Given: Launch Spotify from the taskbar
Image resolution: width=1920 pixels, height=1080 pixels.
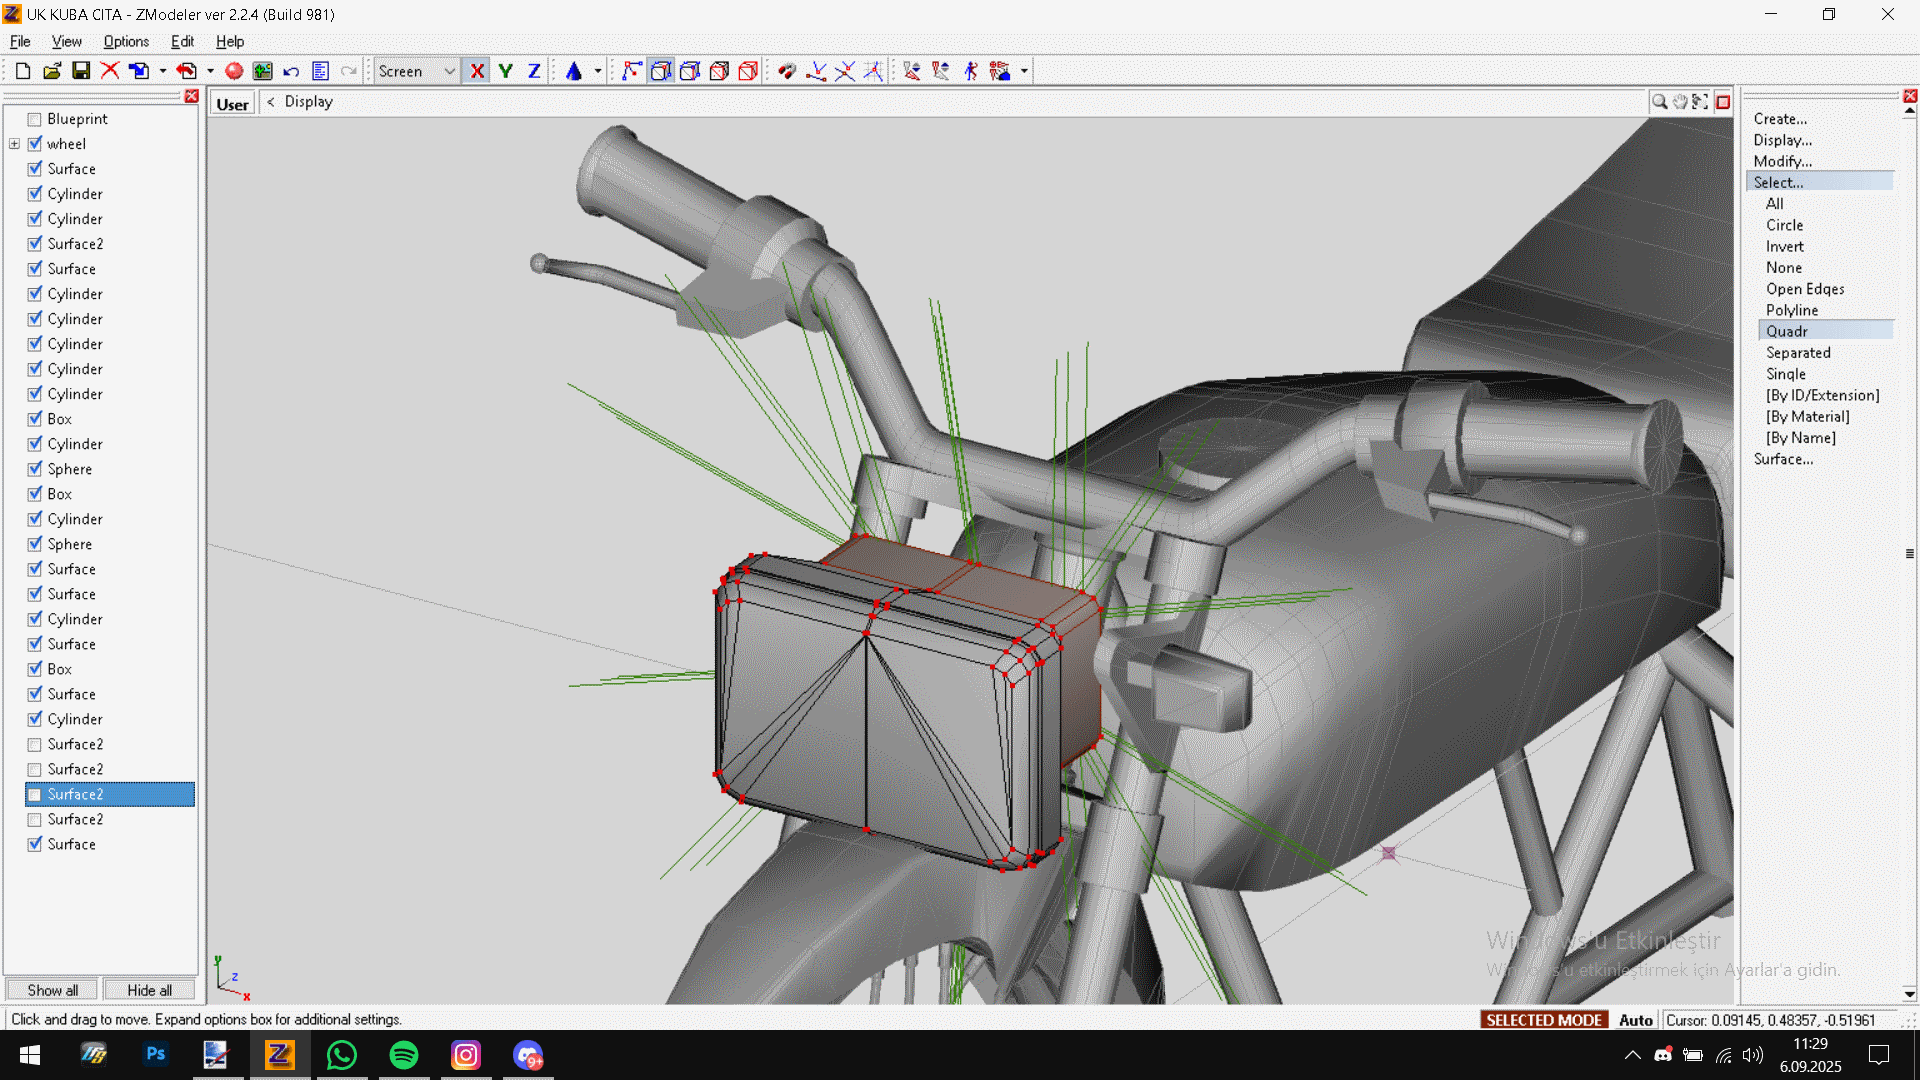Looking at the screenshot, I should pyautogui.click(x=404, y=1055).
